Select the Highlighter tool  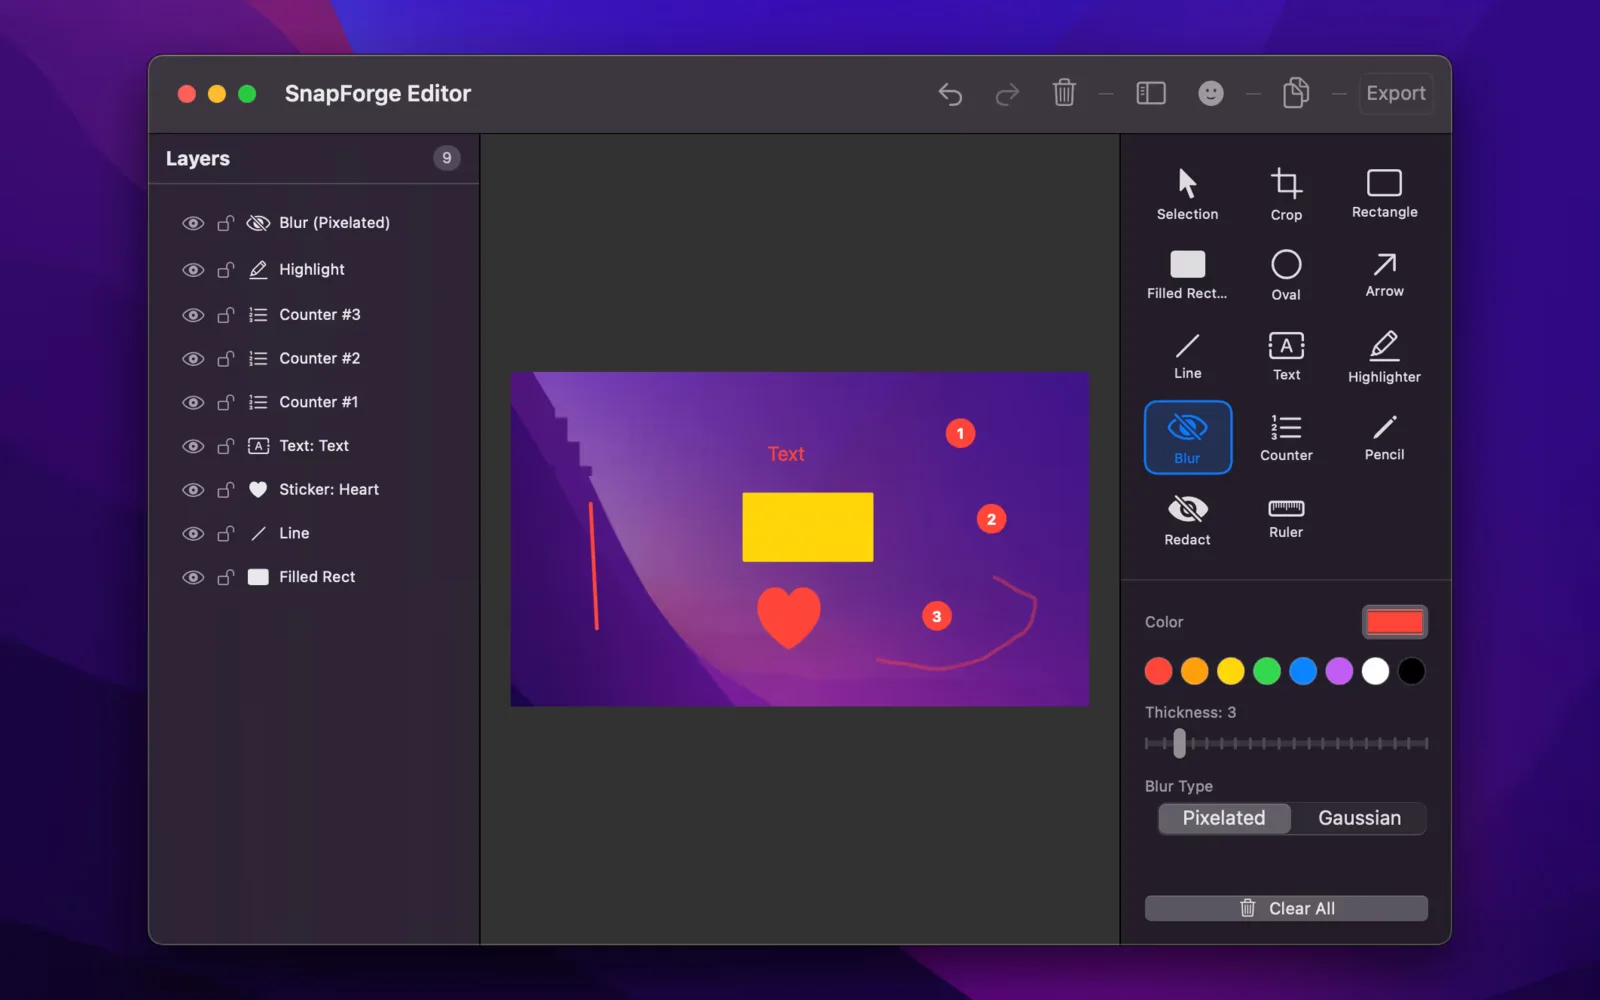point(1384,356)
